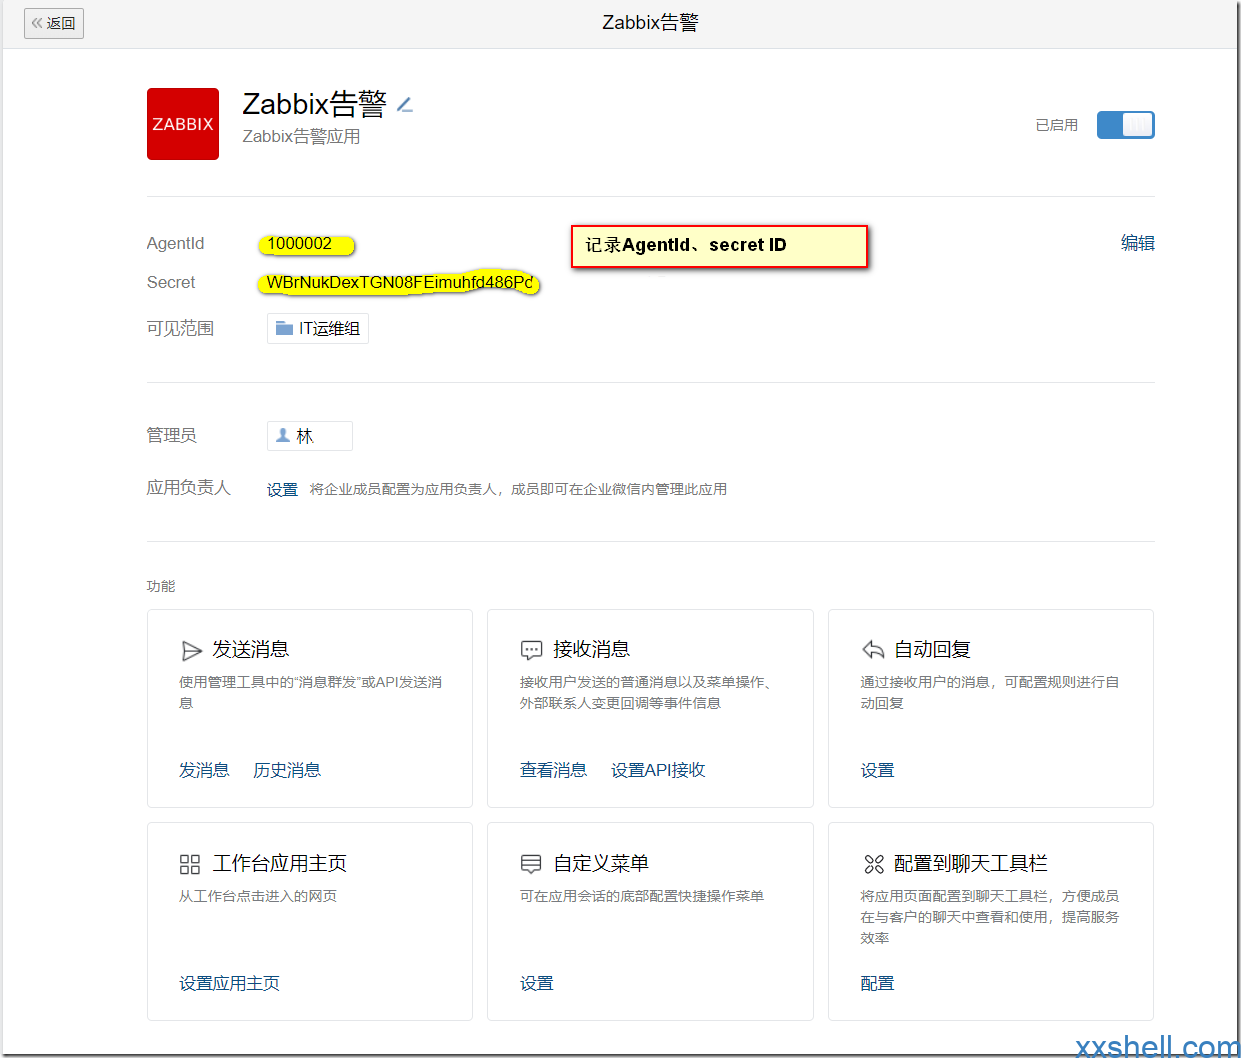Viewport: 1241px width, 1058px height.
Task: Click the administrator 林 tag
Action: 310,436
